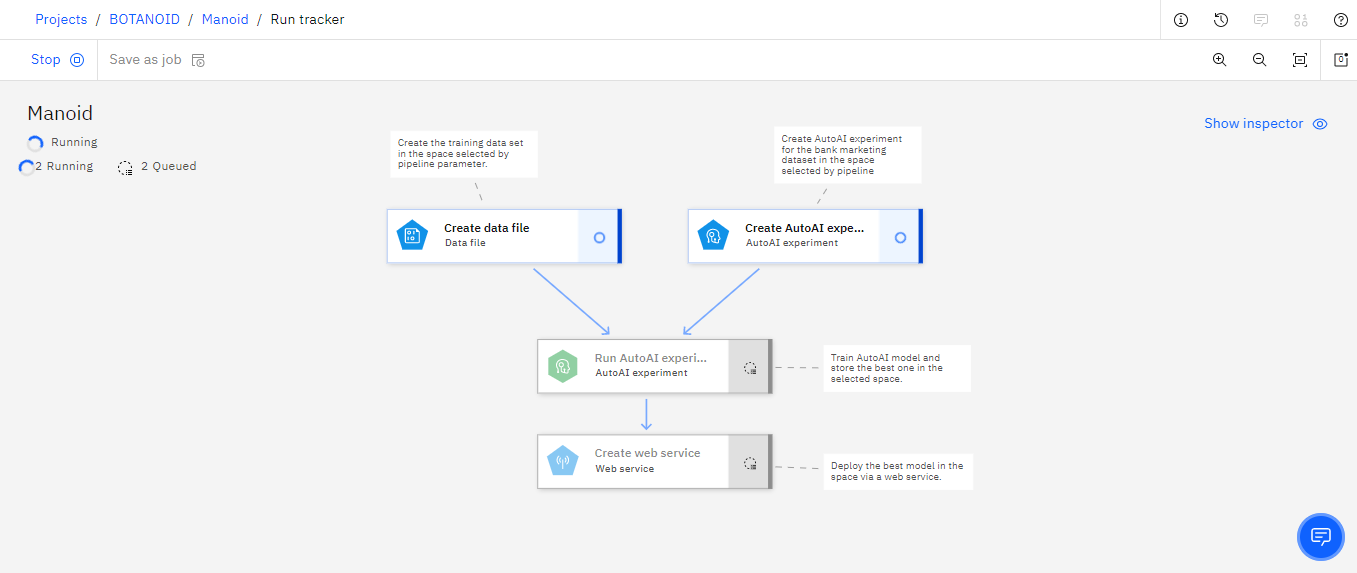Open the help question mark icon
Screen dimensions: 1357x573
1341,20
